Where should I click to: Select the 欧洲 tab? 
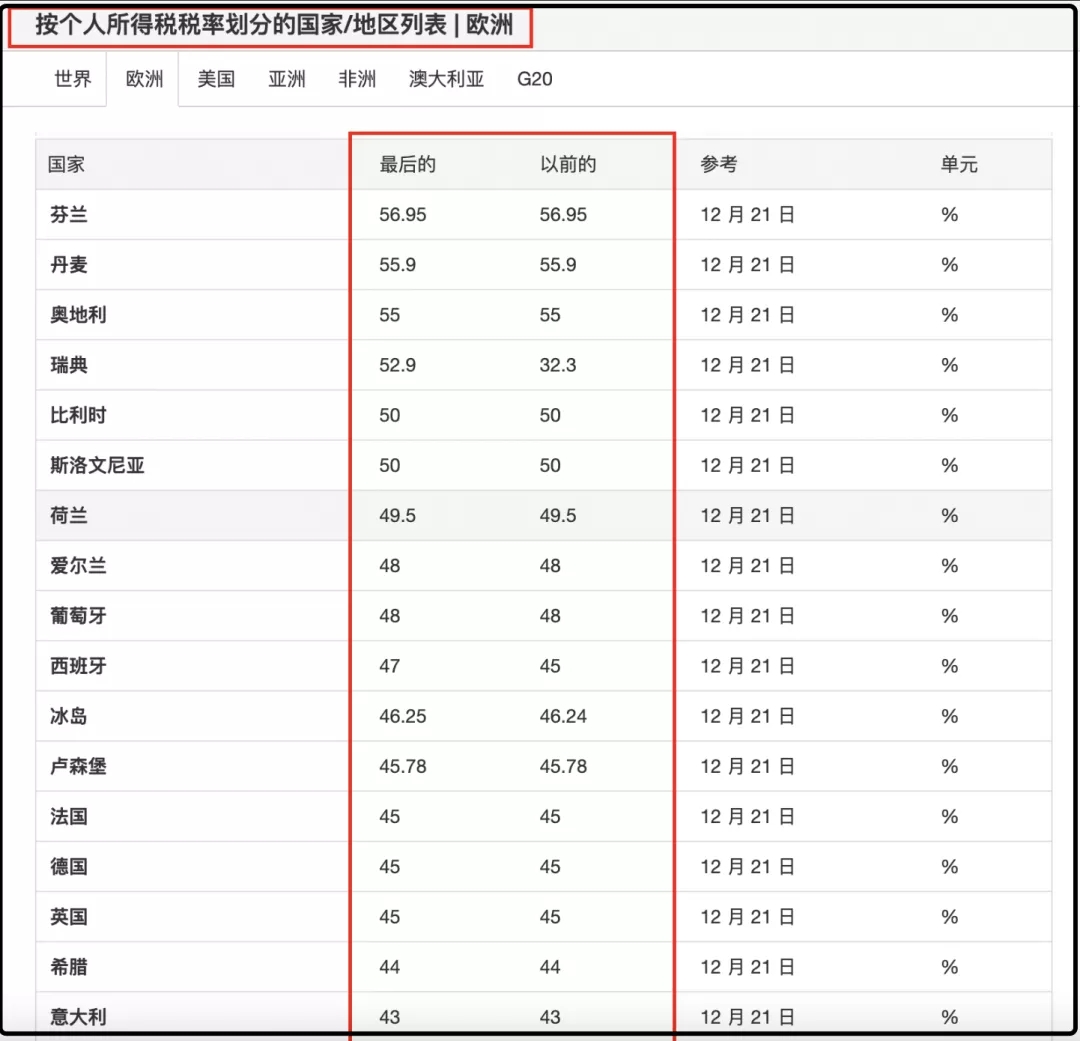coord(144,79)
